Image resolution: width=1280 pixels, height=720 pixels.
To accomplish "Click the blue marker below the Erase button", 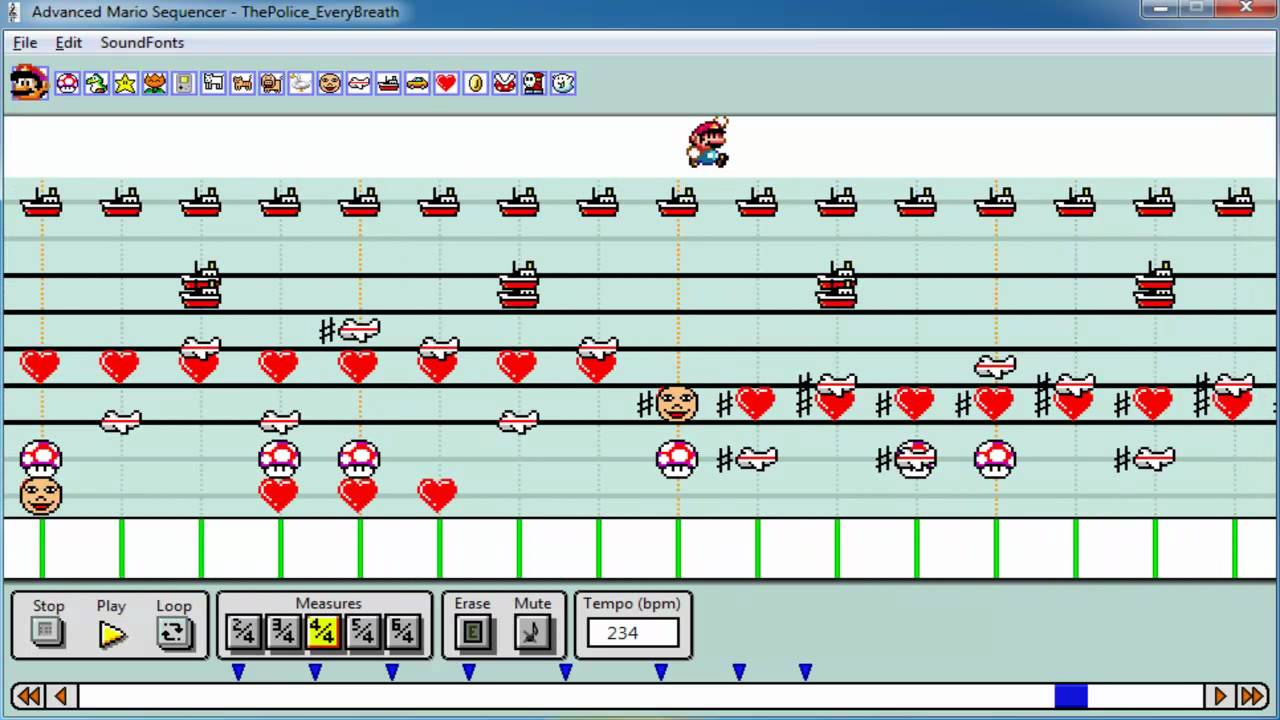I will tap(469, 672).
